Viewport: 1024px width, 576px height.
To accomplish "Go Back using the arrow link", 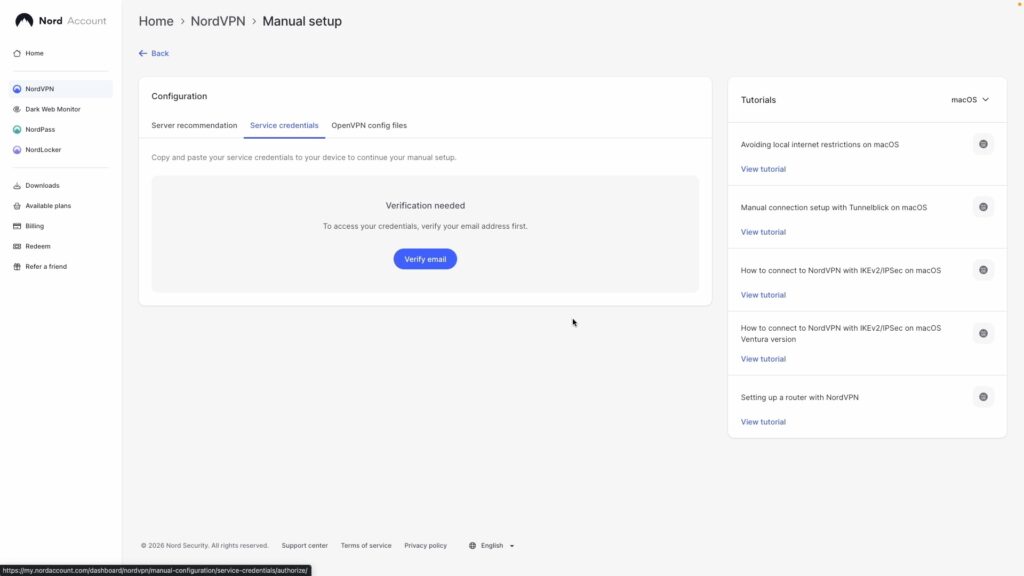I will [154, 53].
